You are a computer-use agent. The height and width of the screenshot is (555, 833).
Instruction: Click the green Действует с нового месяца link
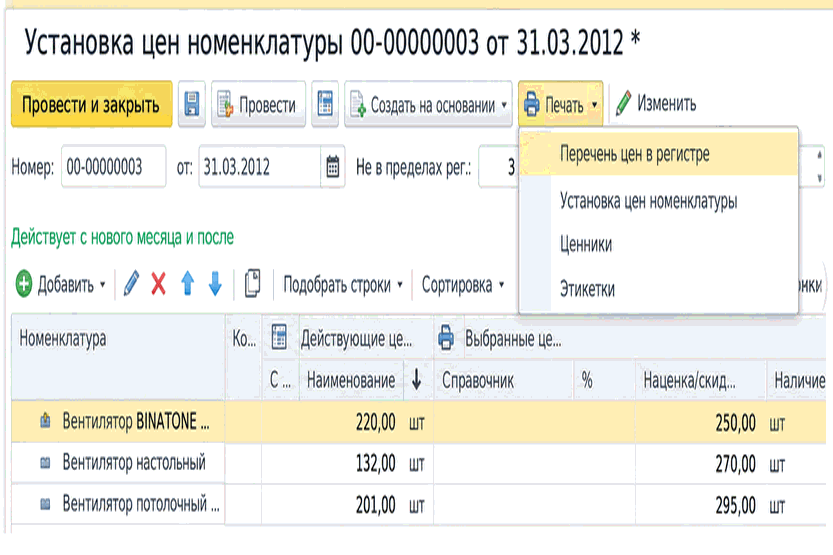122,237
